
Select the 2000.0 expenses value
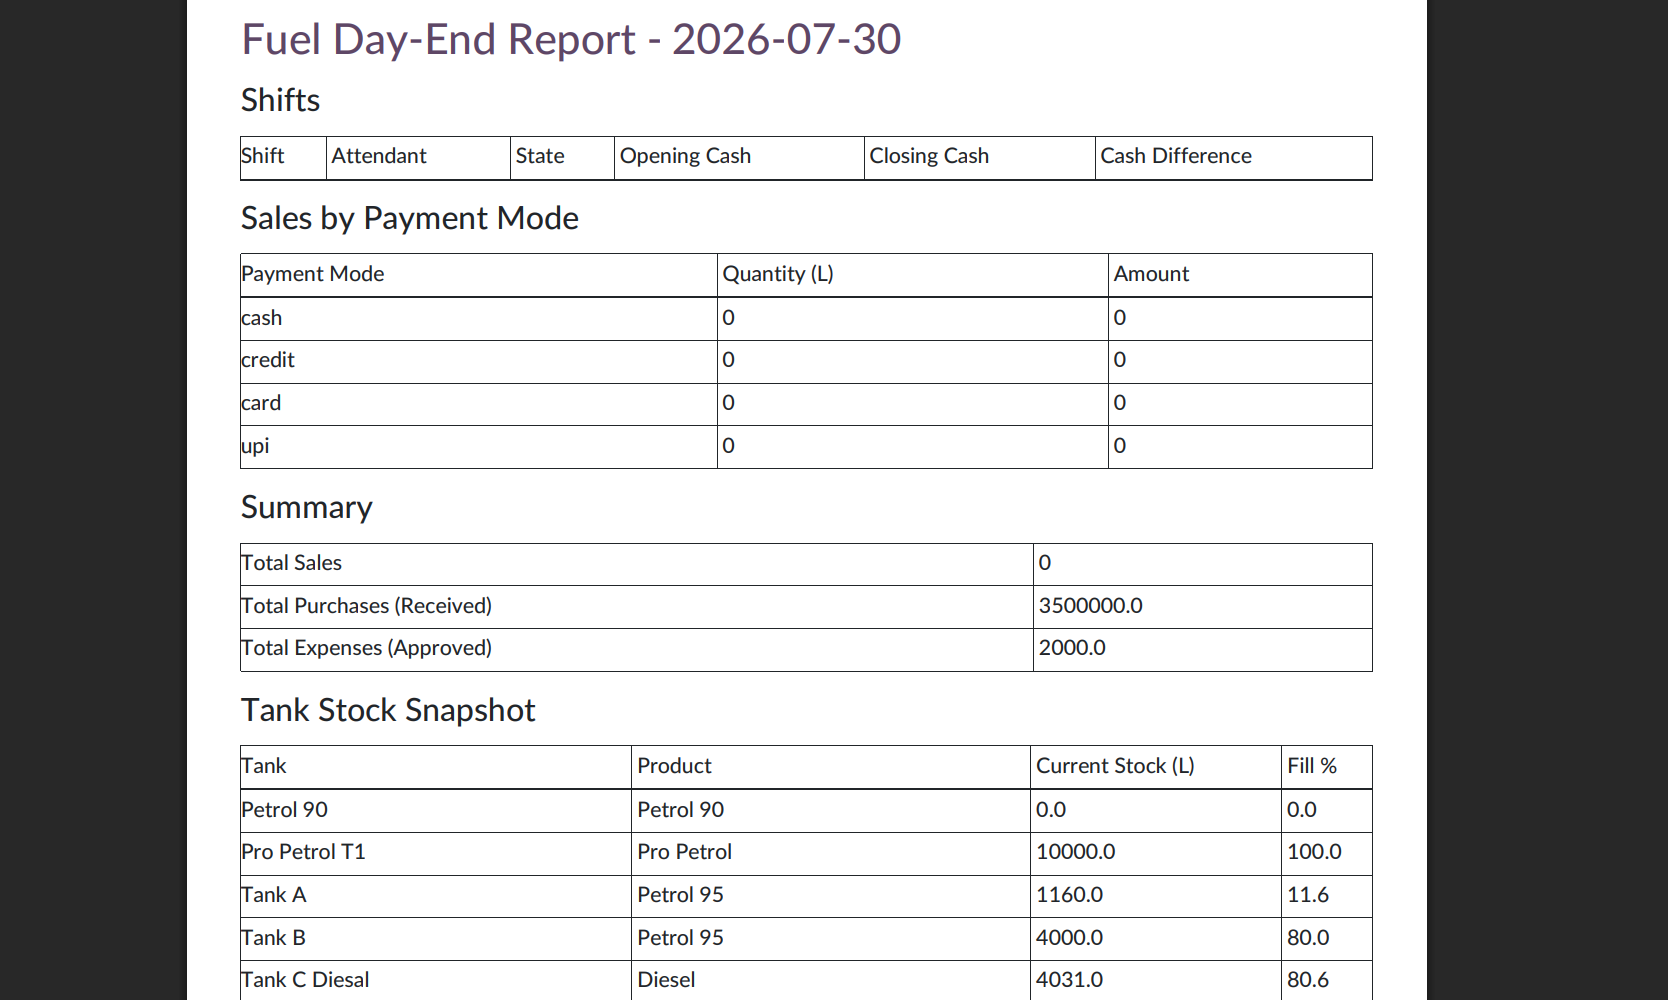tap(1072, 648)
